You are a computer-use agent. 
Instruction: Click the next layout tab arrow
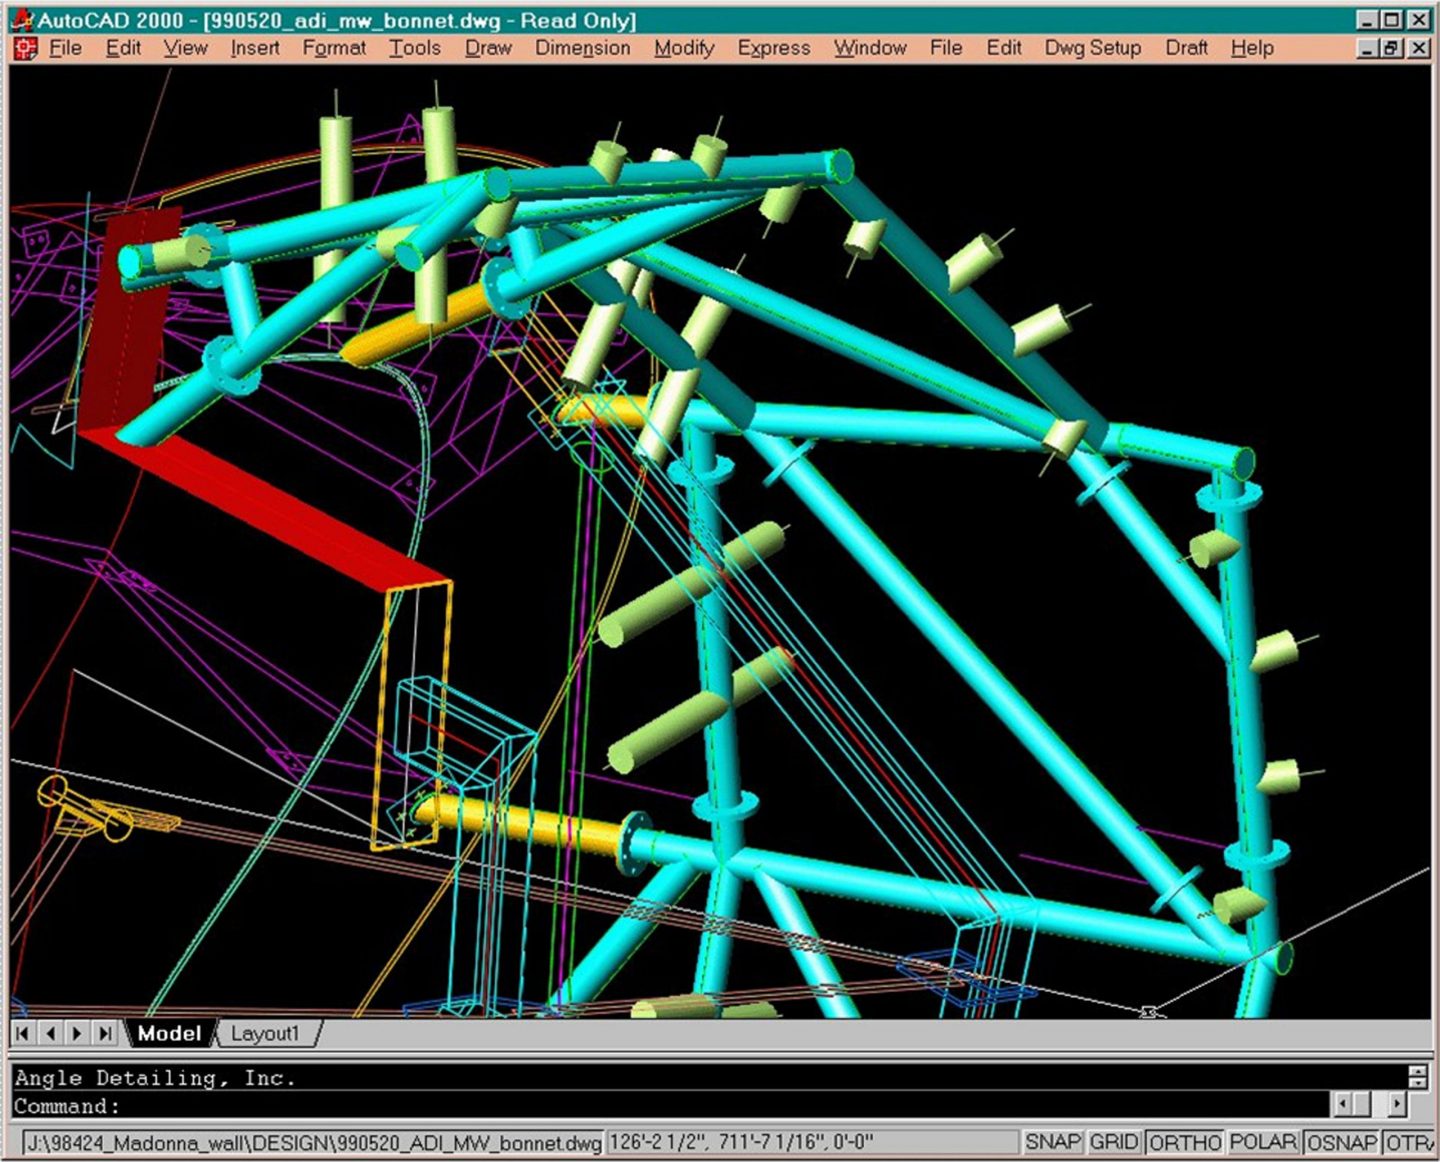[x=77, y=1033]
